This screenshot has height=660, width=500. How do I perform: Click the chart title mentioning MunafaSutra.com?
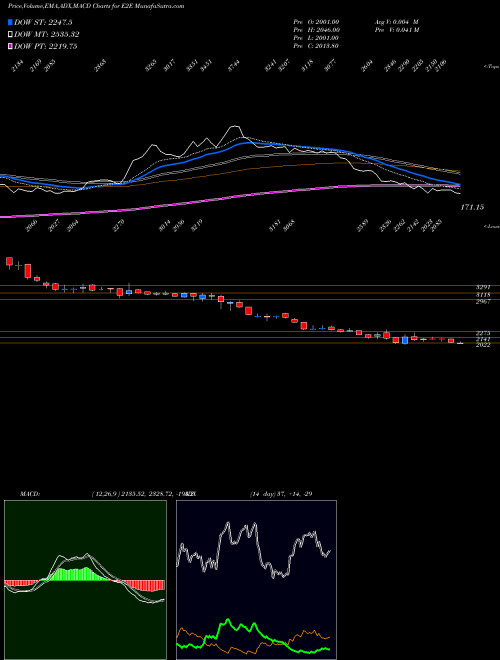pyautogui.click(x=96, y=6)
